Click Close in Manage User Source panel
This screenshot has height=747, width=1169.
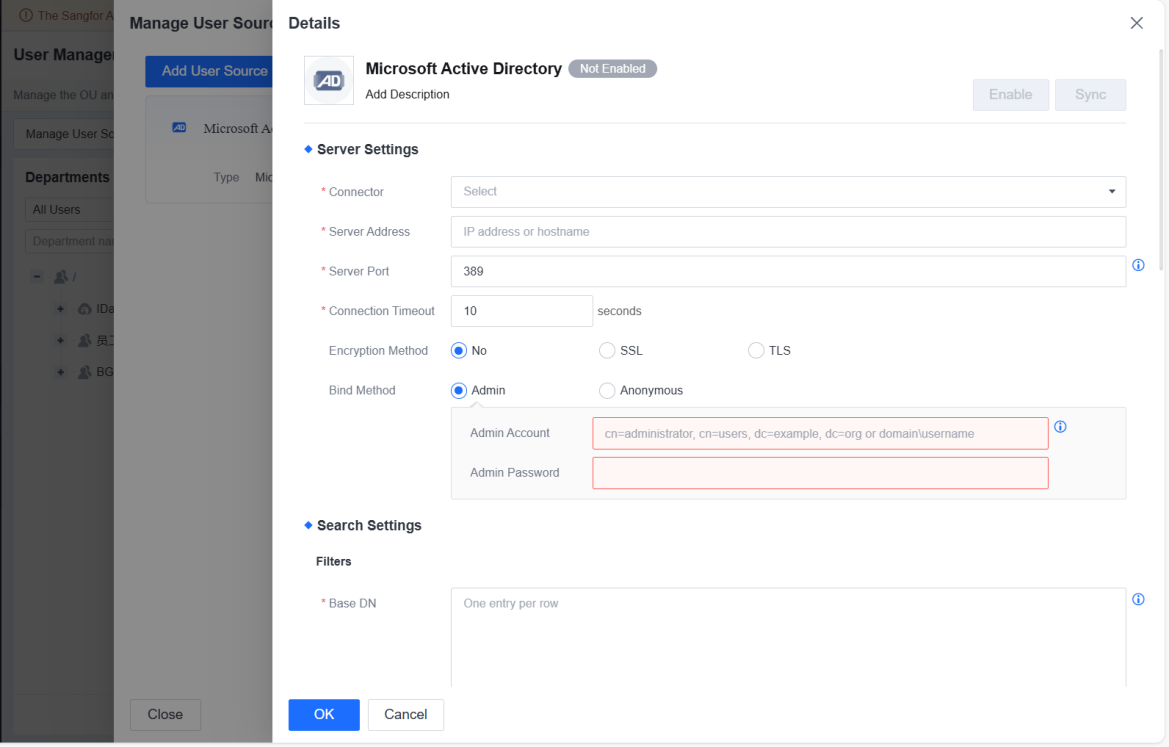click(165, 714)
